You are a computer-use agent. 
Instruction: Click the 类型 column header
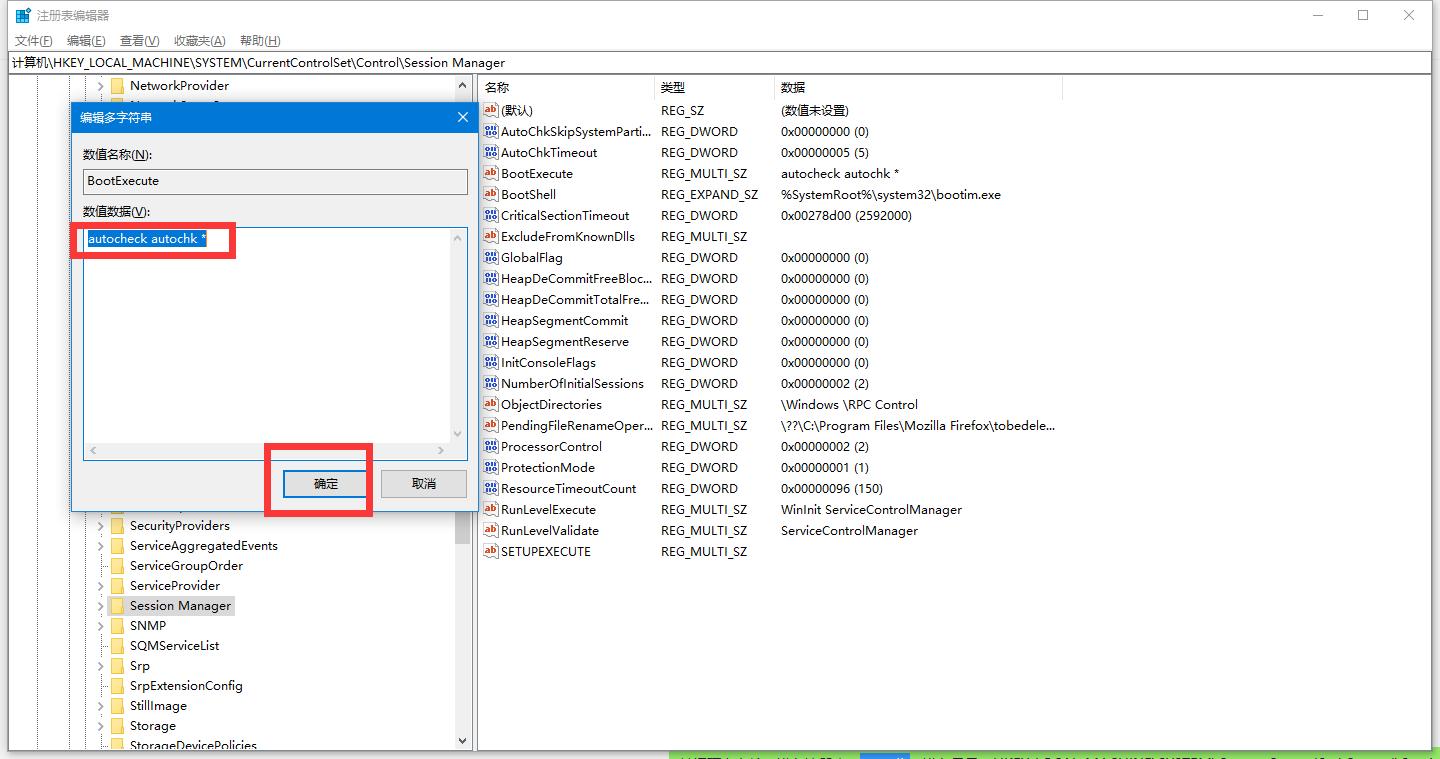673,88
